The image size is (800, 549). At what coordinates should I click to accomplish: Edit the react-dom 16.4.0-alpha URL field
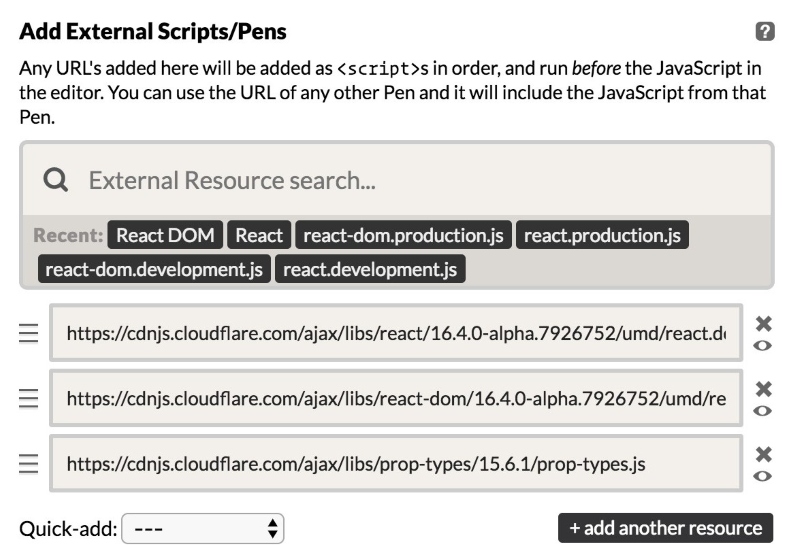click(396, 398)
